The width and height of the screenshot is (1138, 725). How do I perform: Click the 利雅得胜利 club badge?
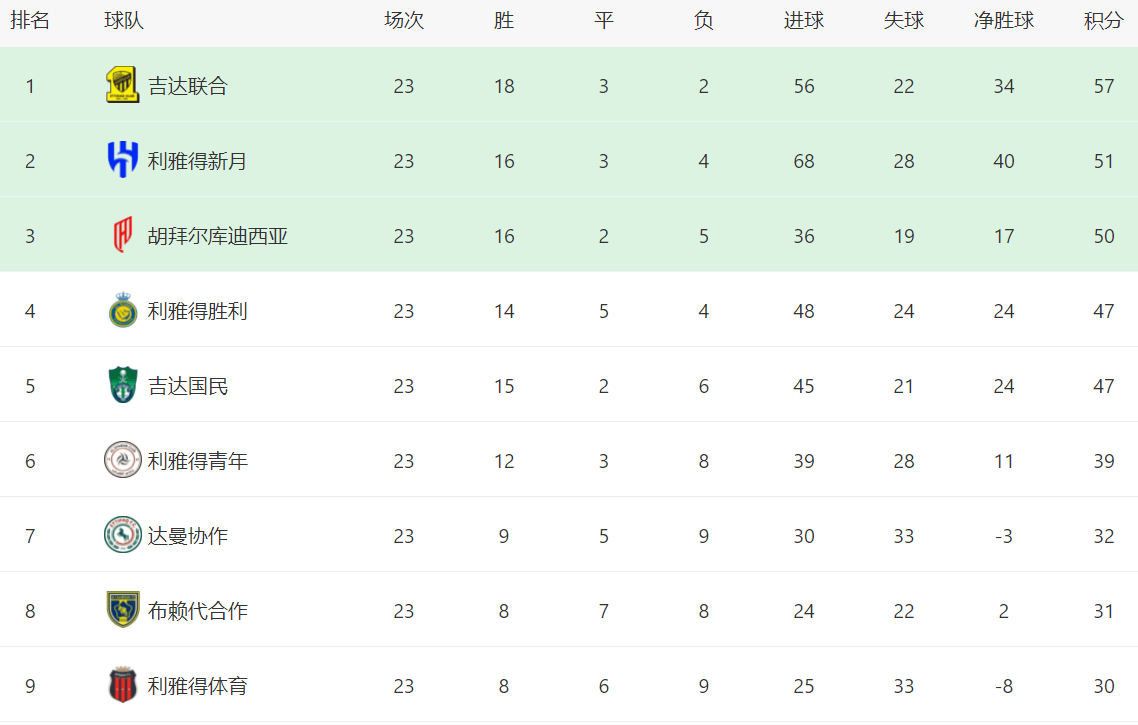point(122,311)
